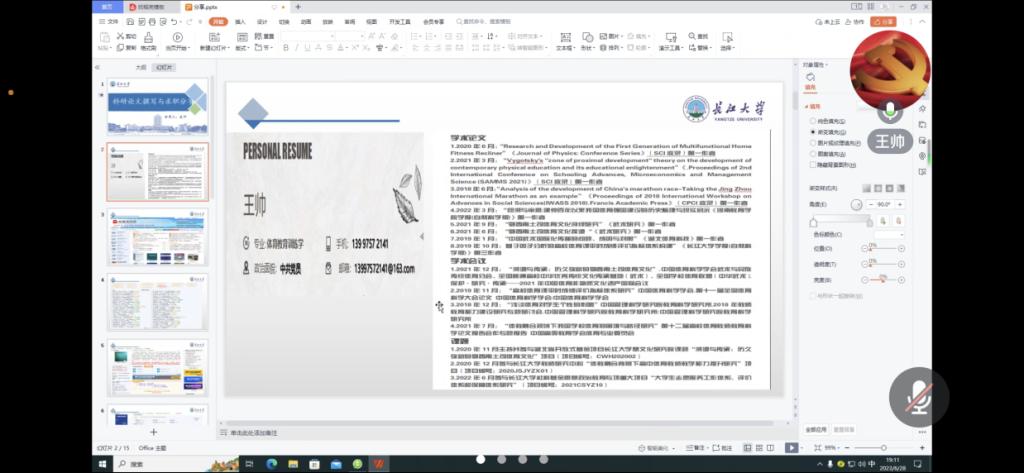Click the bold B formatting icon
The image size is (1024, 473).
[x=287, y=47]
